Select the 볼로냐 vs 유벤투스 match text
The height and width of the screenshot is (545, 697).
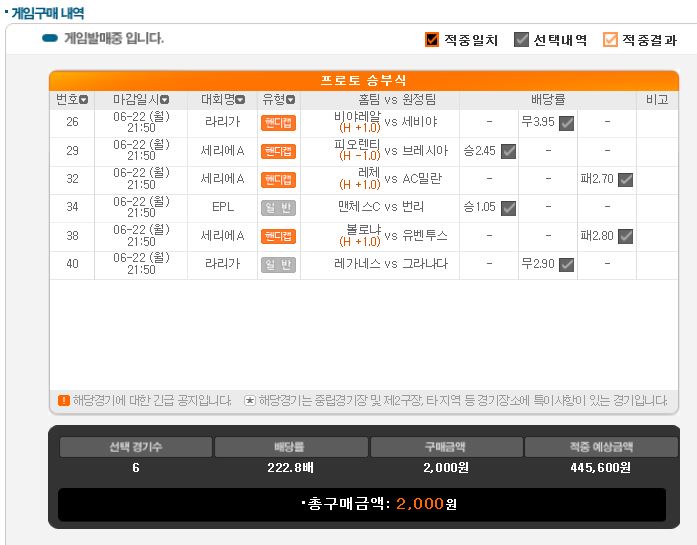(x=393, y=236)
